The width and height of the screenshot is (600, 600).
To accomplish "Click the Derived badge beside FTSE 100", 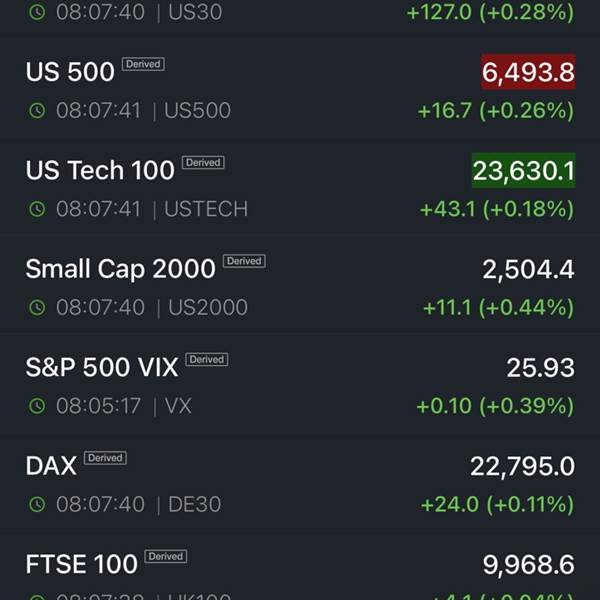I will (x=165, y=556).
